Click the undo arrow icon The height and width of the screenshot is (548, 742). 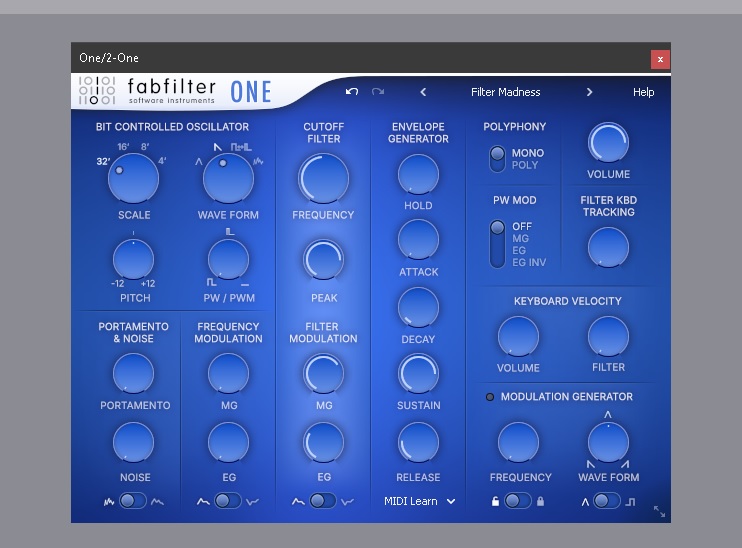(352, 91)
